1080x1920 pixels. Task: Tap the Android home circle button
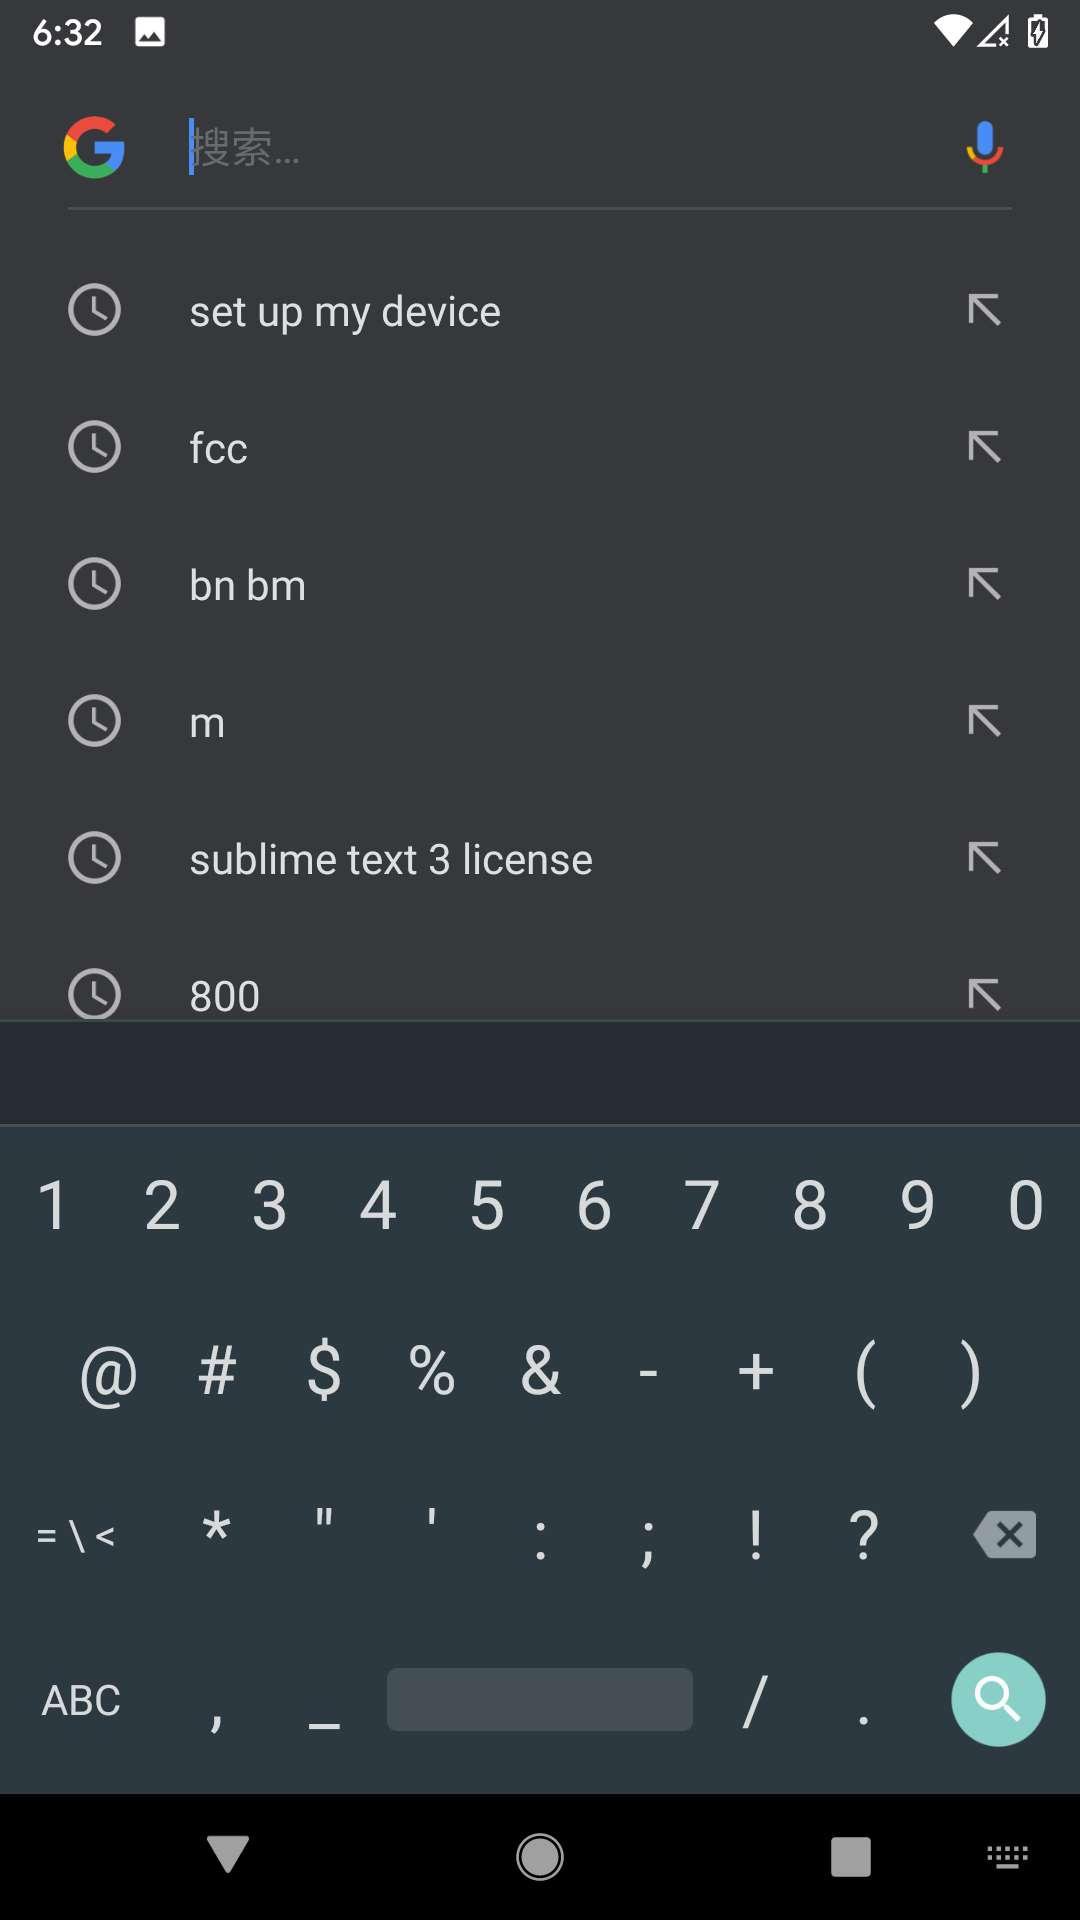point(540,1857)
